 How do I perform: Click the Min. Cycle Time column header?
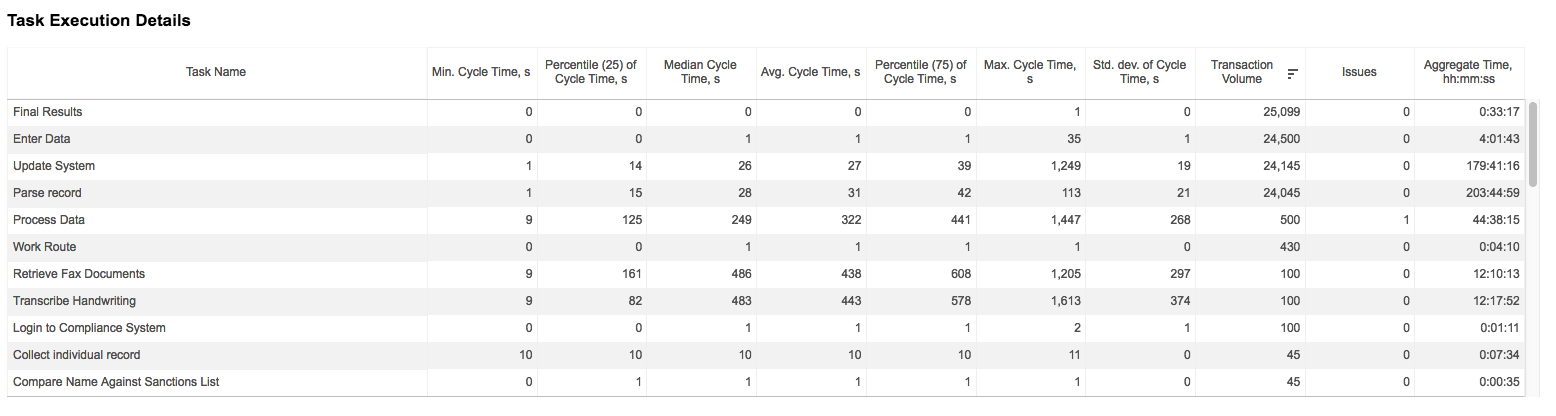coord(481,72)
